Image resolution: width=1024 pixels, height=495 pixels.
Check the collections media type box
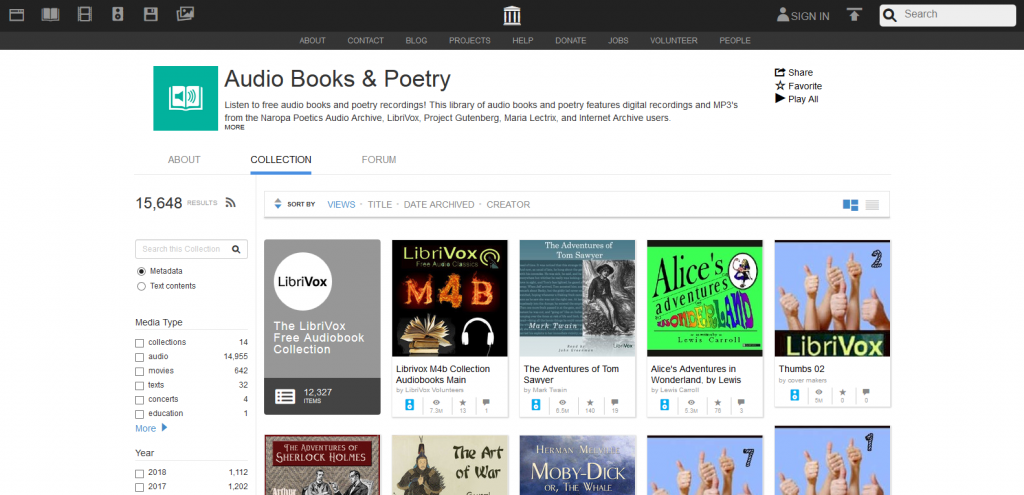click(x=139, y=343)
